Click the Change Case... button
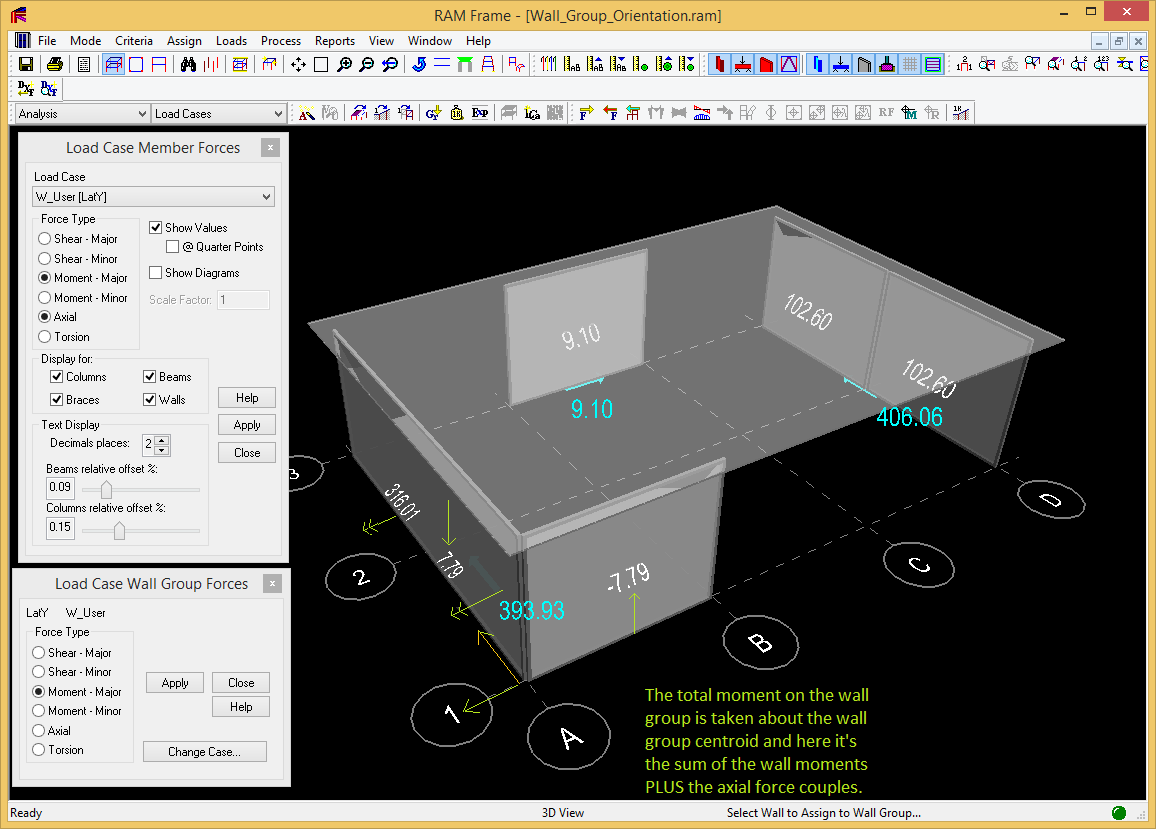The width and height of the screenshot is (1156, 829). click(x=204, y=752)
